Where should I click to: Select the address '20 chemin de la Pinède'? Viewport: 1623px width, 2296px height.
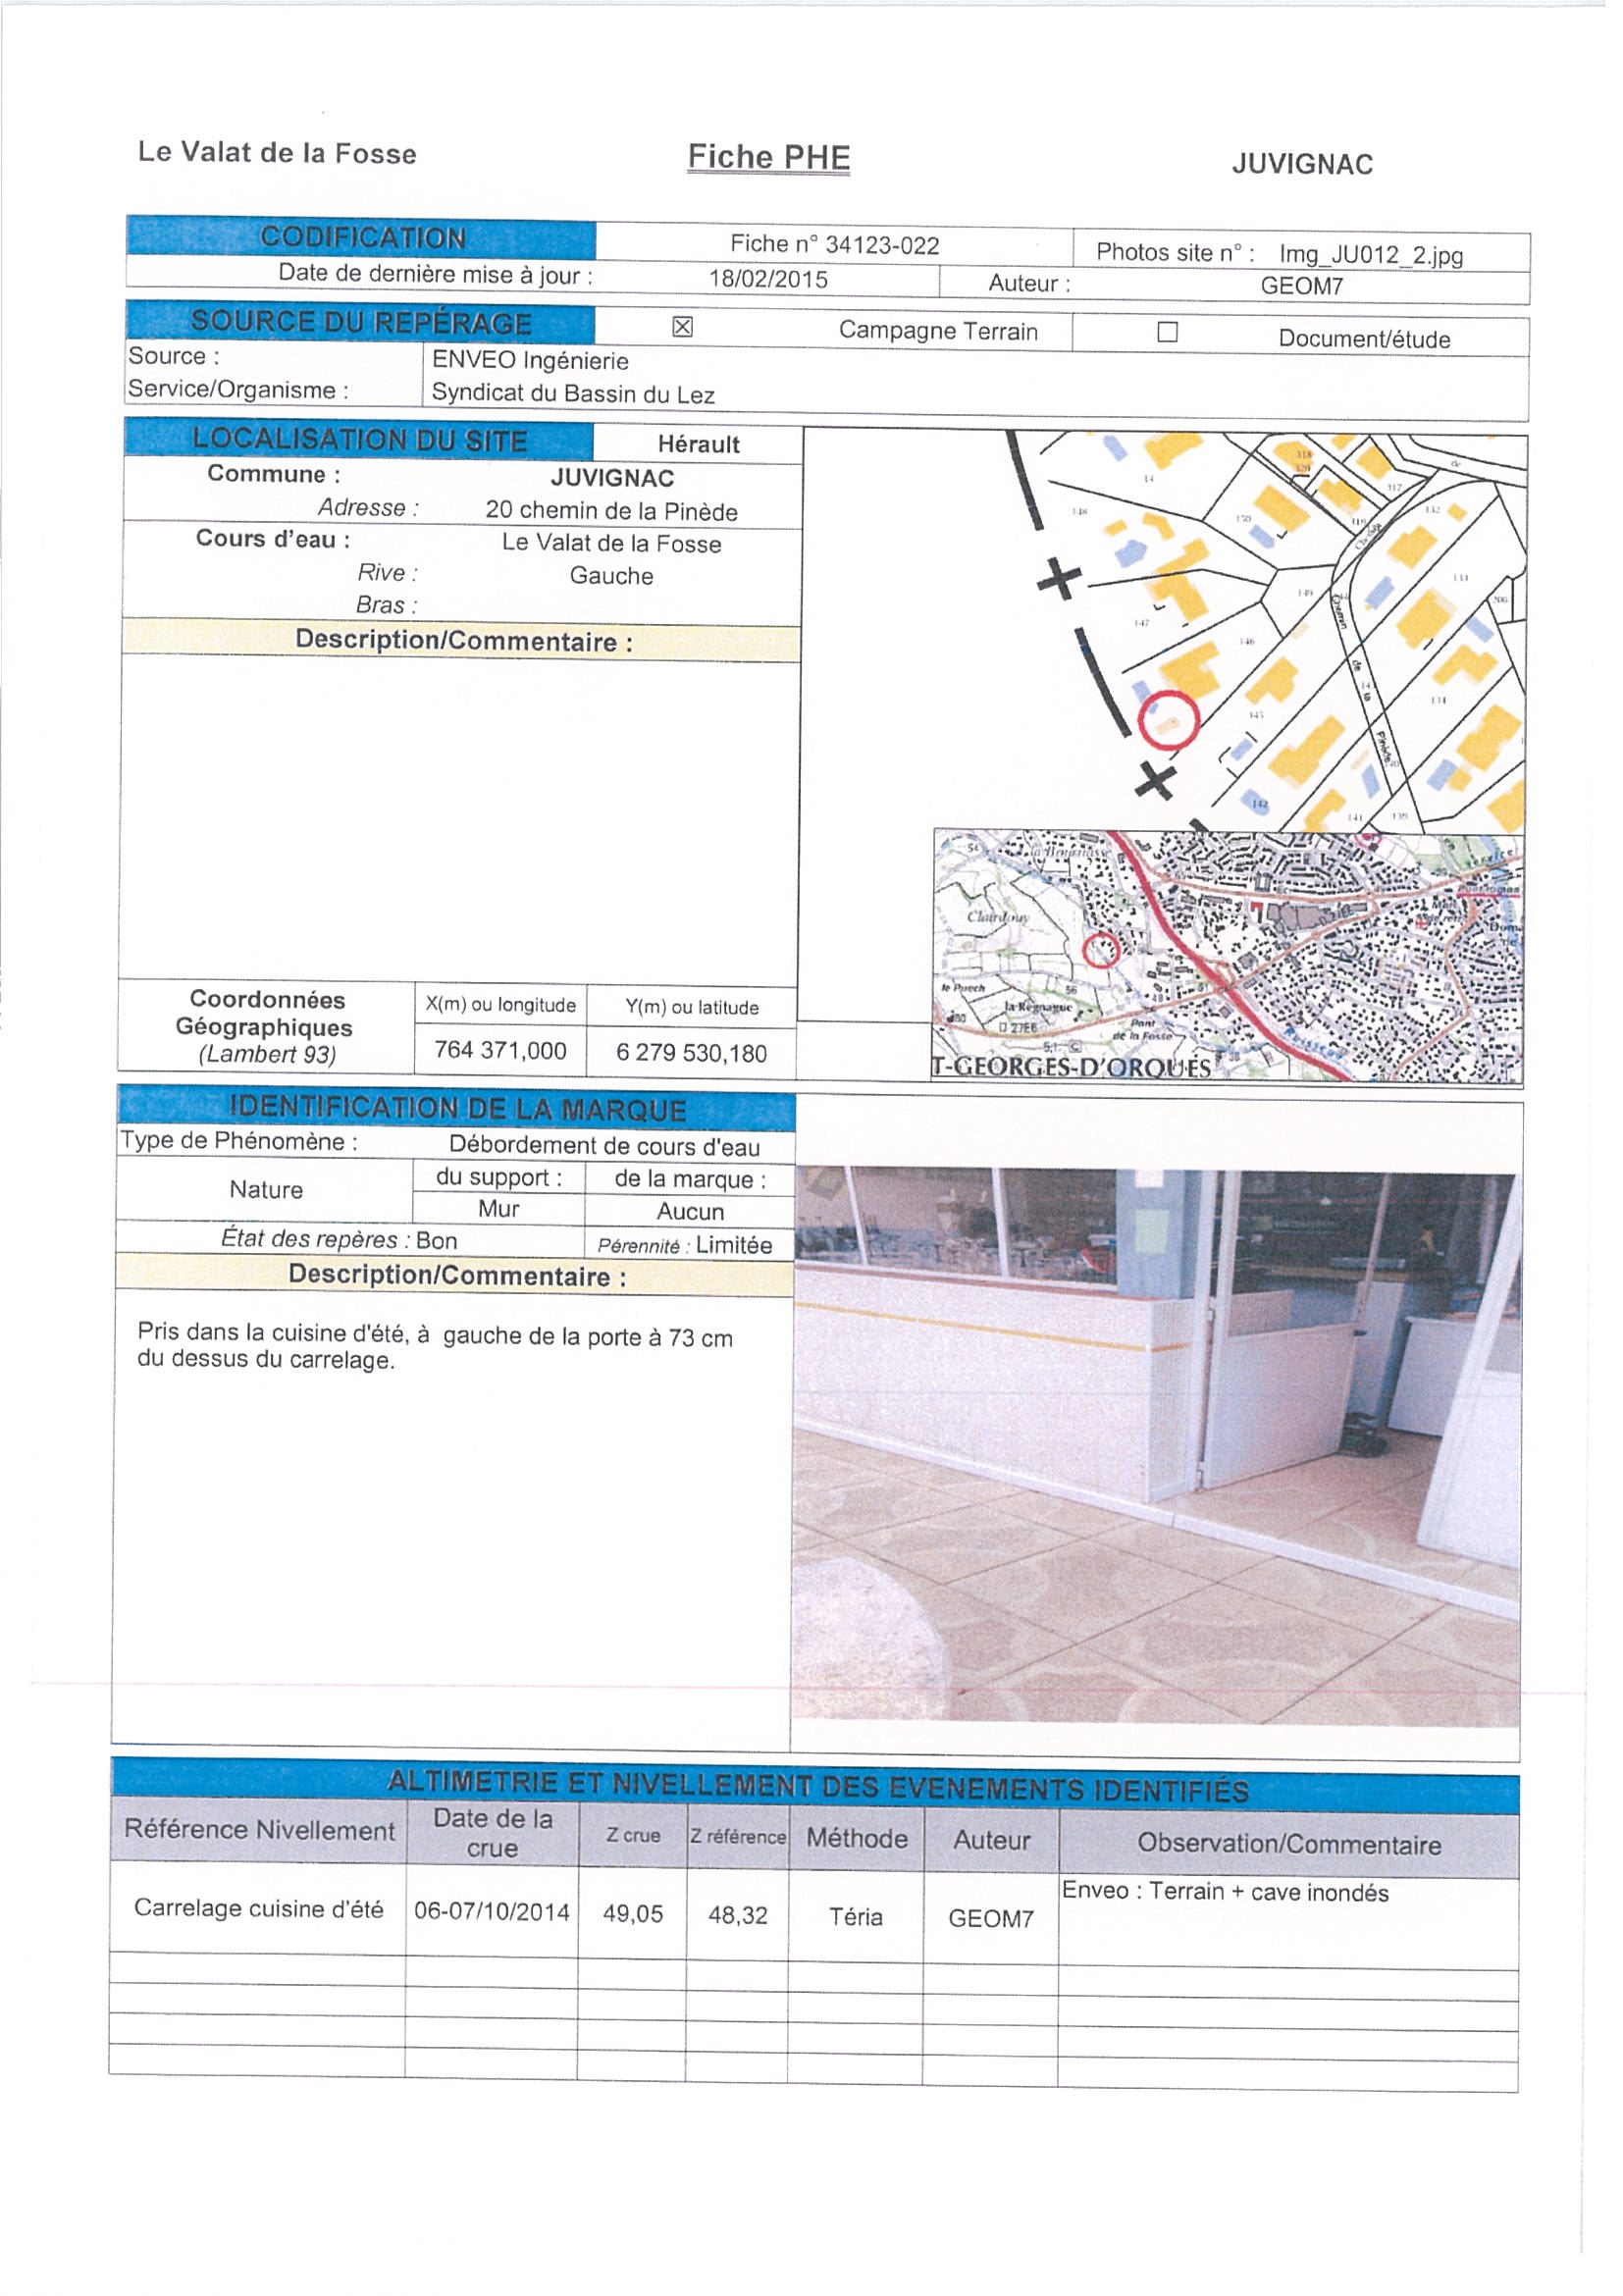tap(611, 511)
